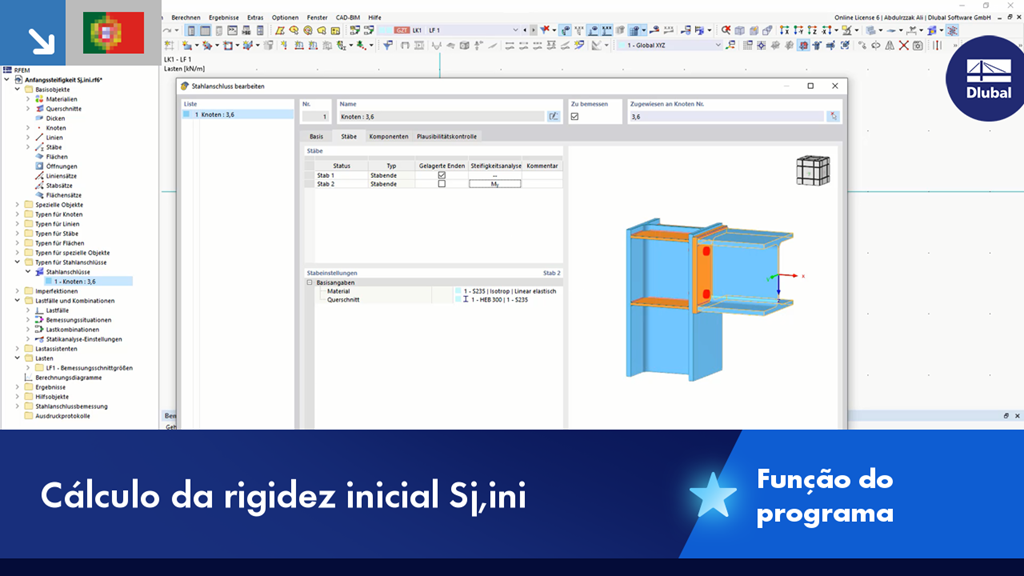Click the Stahlanschlüsse icon in navigator tree

39,272
